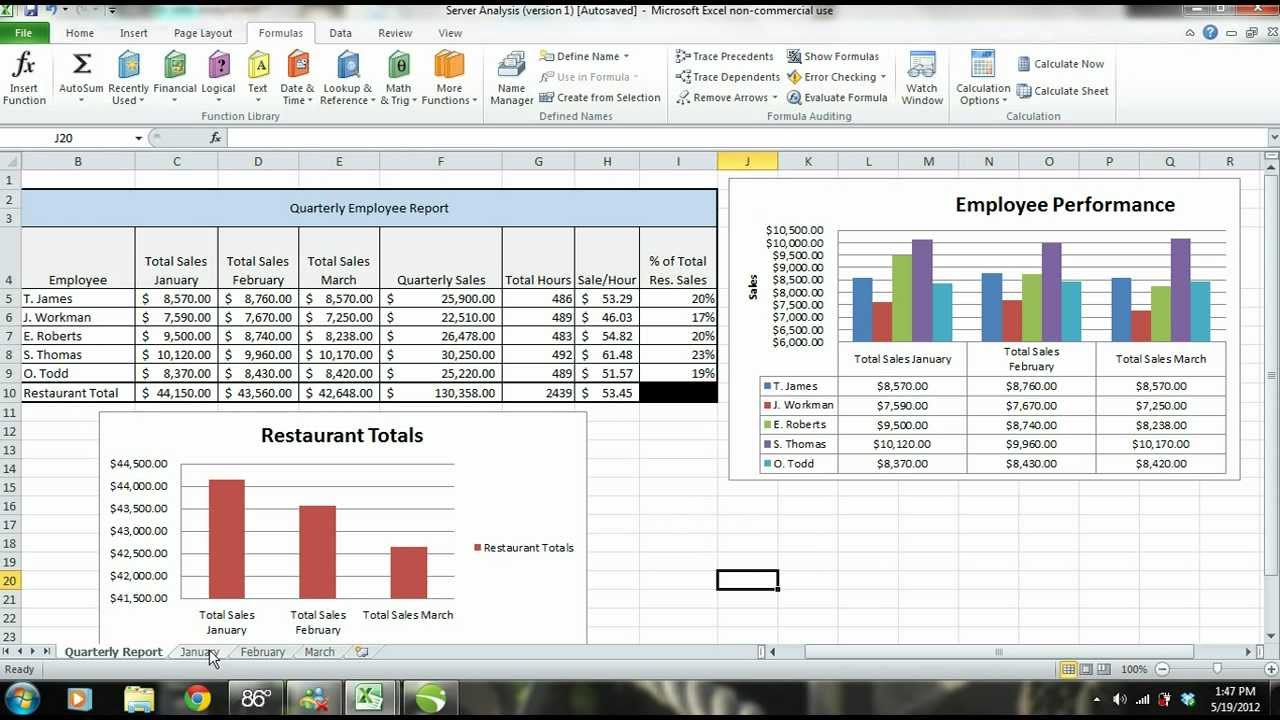Click the Restaurant Totals legend entry
Image resolution: width=1280 pixels, height=720 pixels.
pos(524,548)
